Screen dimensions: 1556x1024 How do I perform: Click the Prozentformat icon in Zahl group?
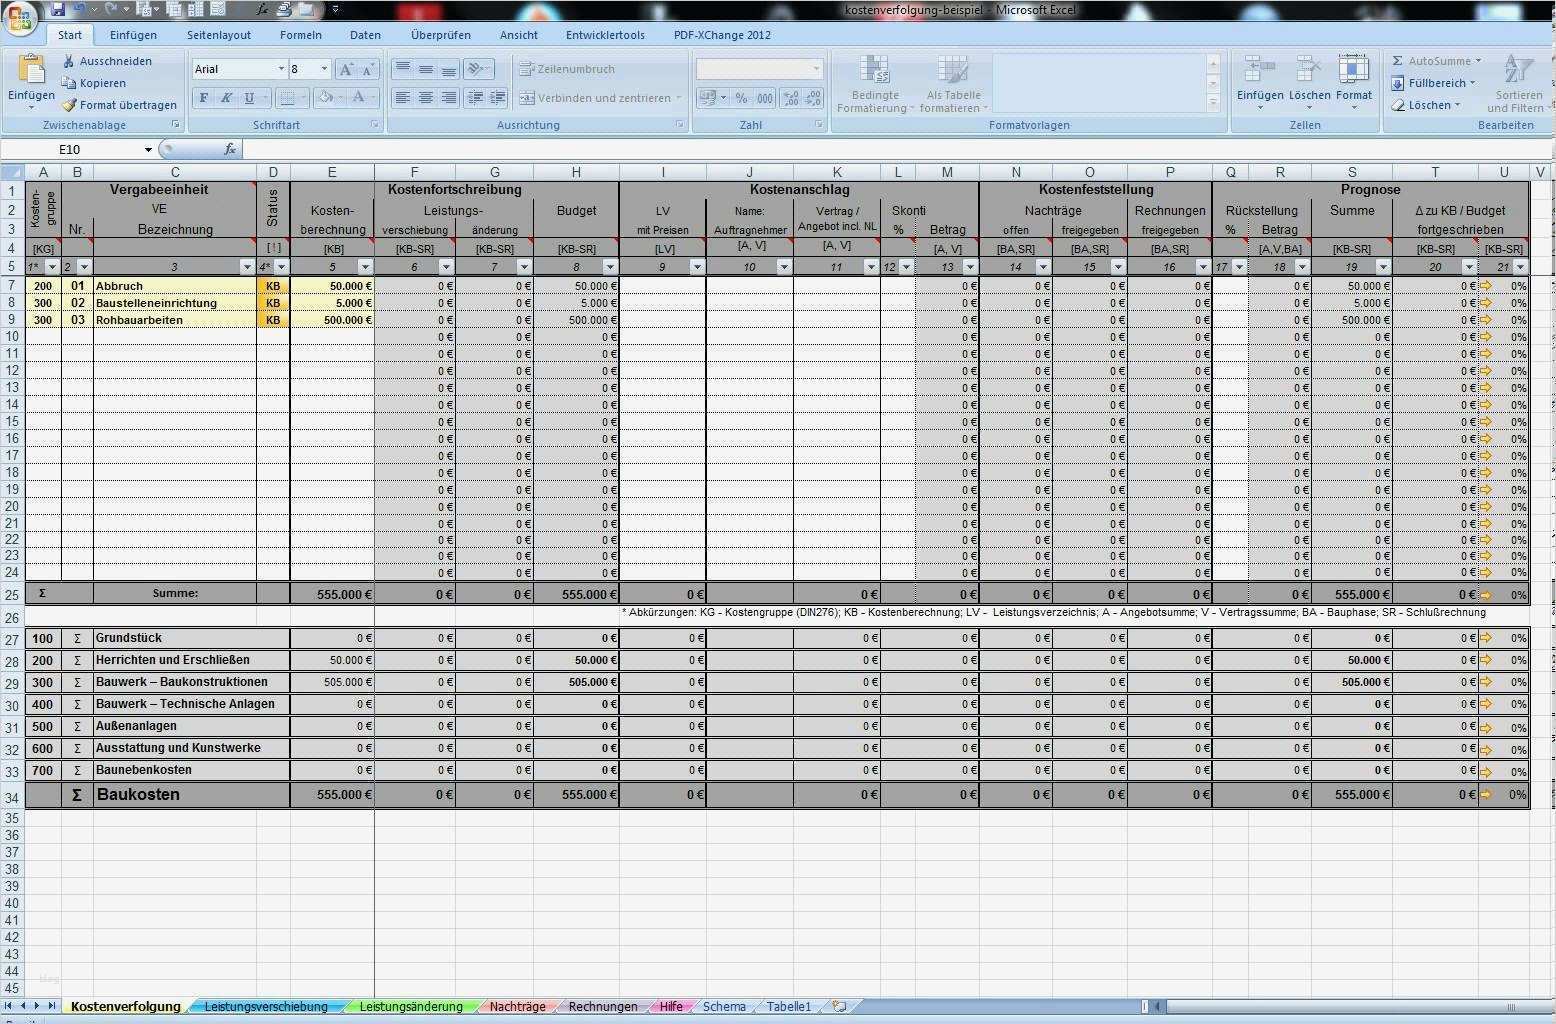[741, 98]
